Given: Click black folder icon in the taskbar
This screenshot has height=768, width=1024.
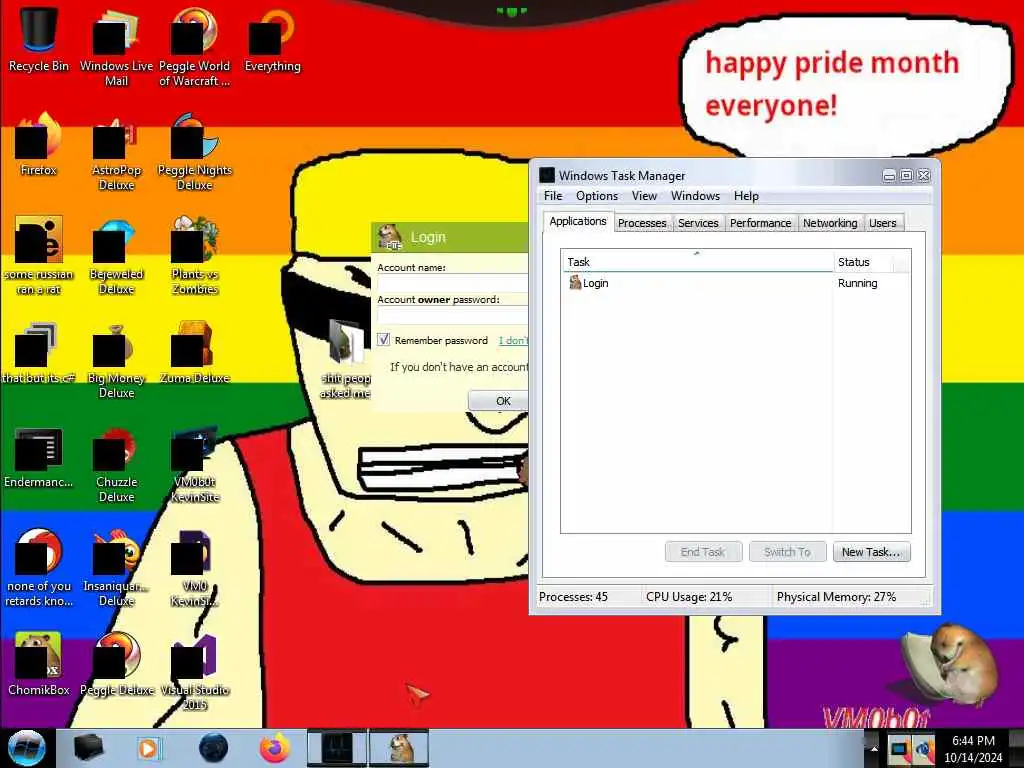Looking at the screenshot, I should coord(88,748).
